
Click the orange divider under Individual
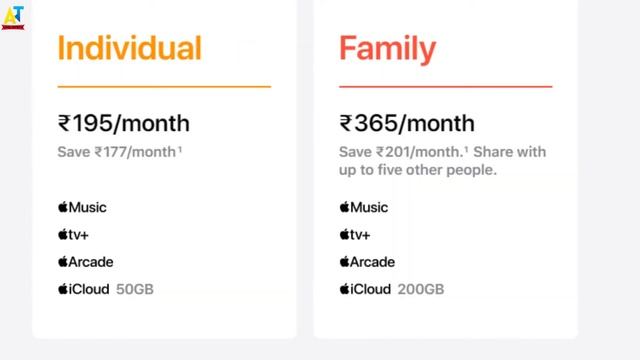(x=164, y=87)
